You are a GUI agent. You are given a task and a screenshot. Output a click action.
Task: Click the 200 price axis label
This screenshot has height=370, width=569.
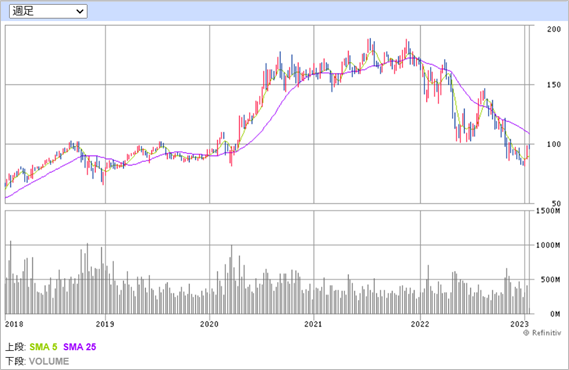pyautogui.click(x=554, y=29)
